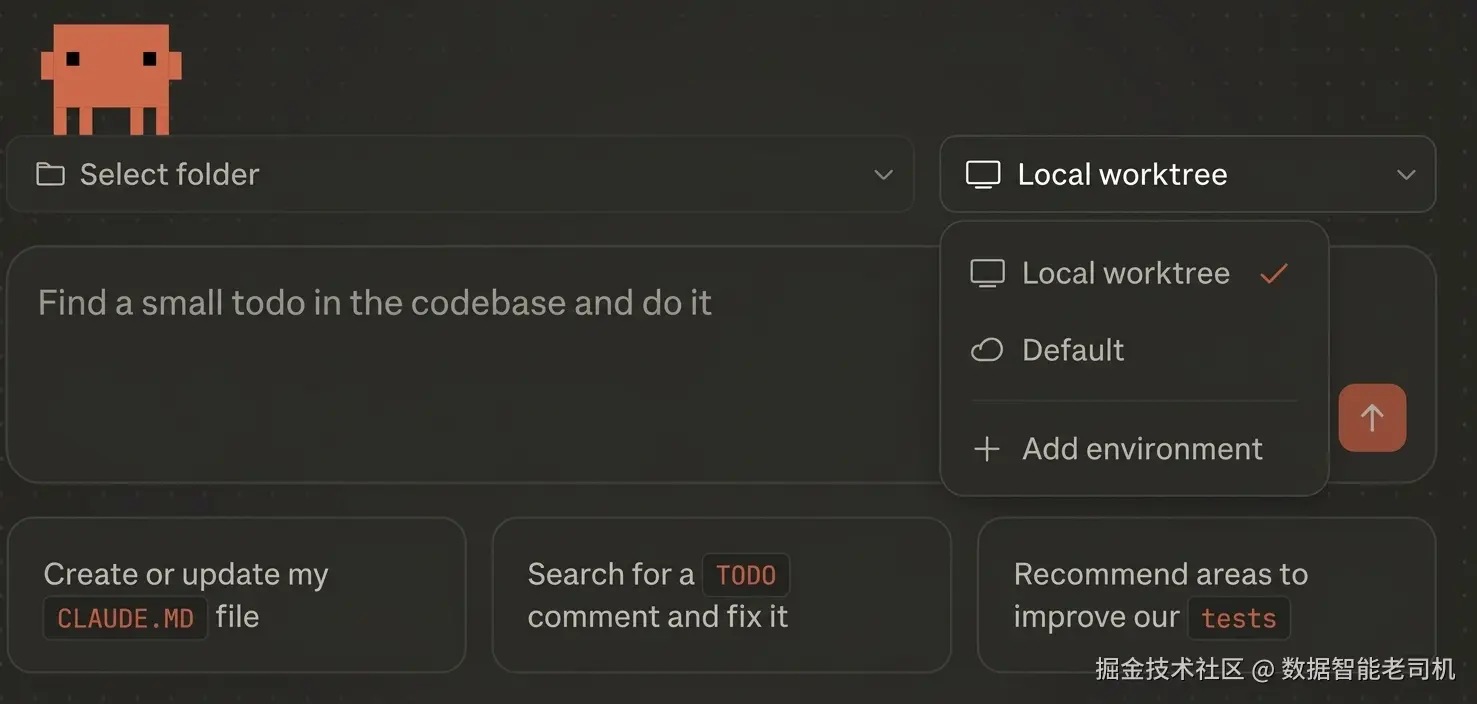Click the orange send arrow button

click(x=1371, y=417)
